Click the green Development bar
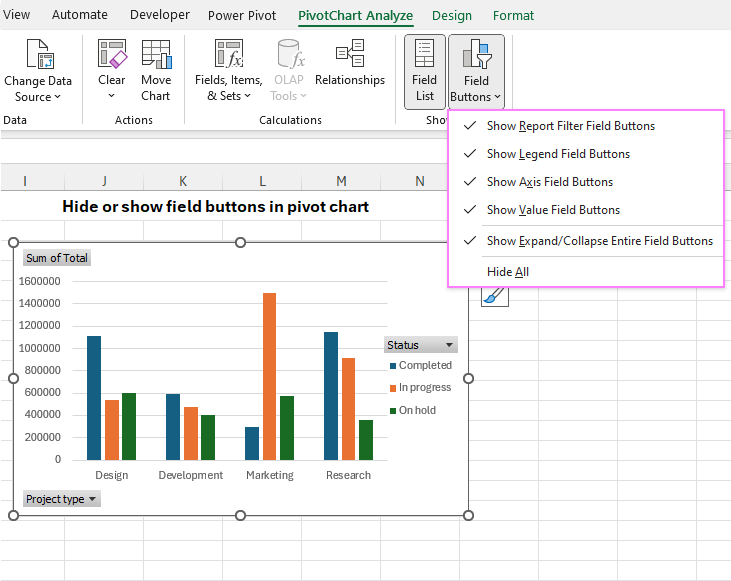 (208, 437)
